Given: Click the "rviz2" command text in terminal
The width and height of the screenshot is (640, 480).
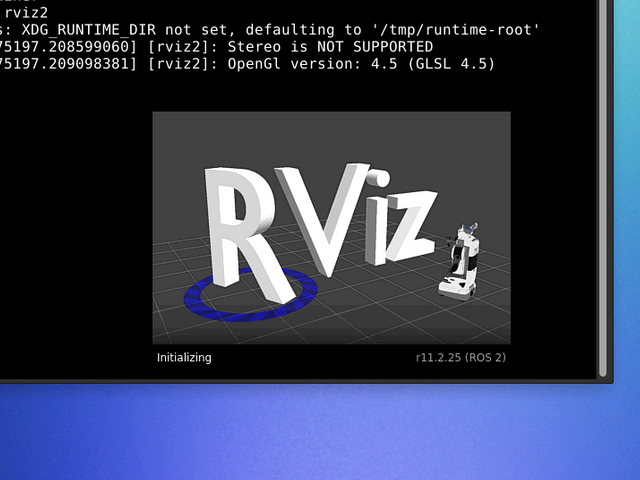Looking at the screenshot, I should click(x=27, y=13).
